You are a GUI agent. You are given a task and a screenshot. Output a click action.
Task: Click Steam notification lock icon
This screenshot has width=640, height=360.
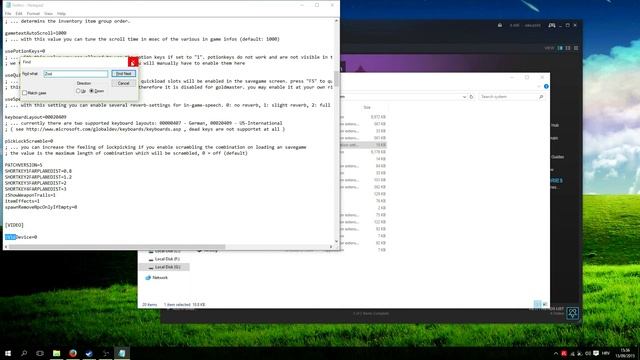pyautogui.click(x=500, y=25)
